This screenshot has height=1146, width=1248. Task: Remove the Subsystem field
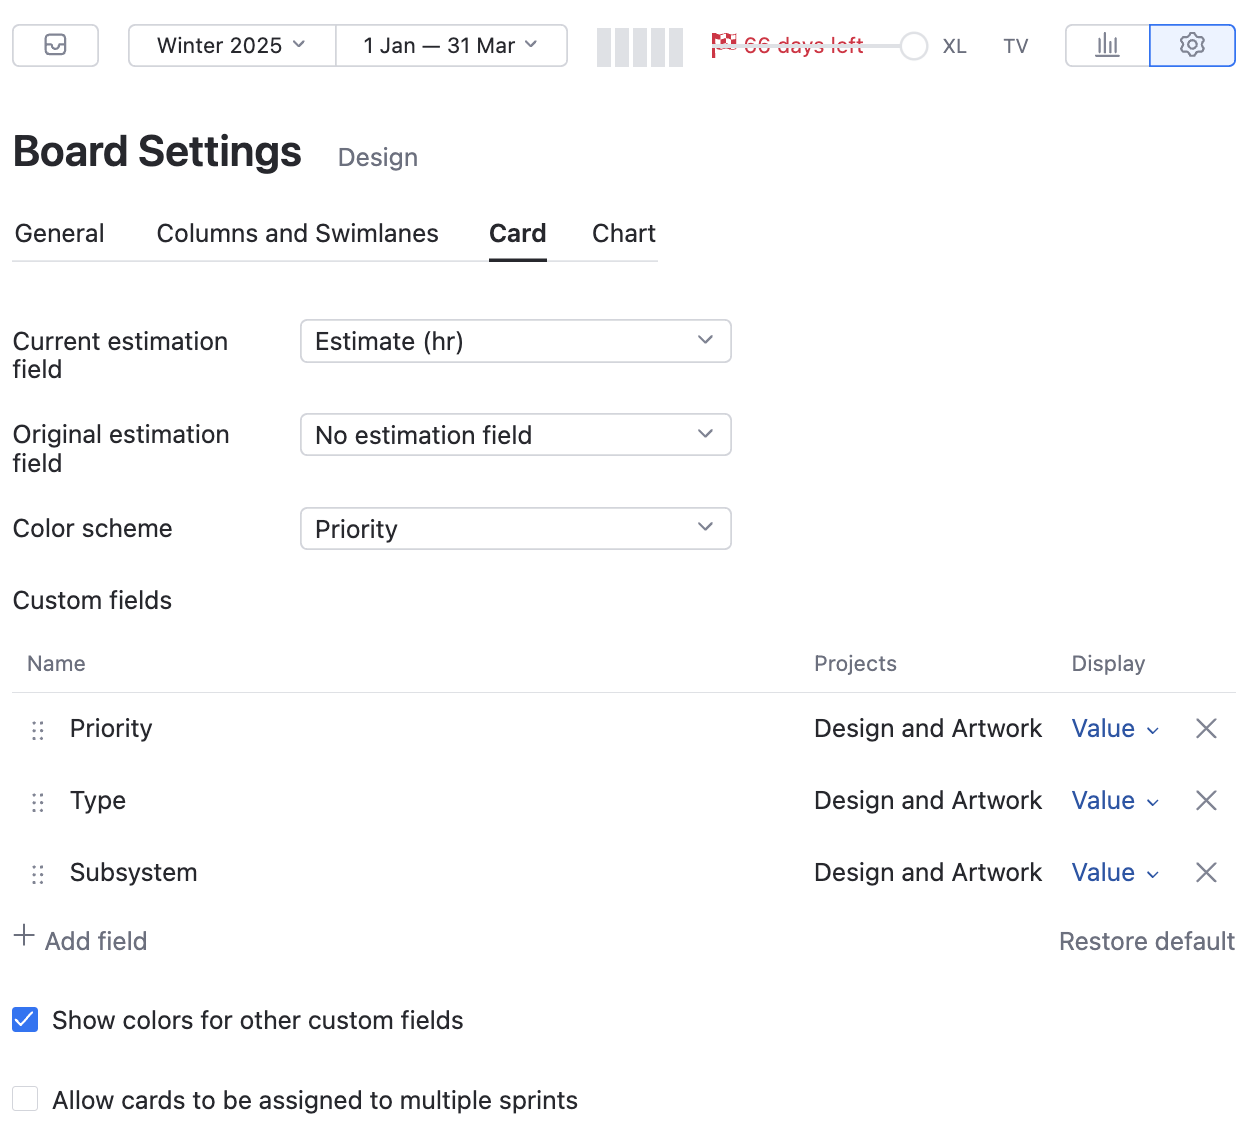tap(1206, 872)
